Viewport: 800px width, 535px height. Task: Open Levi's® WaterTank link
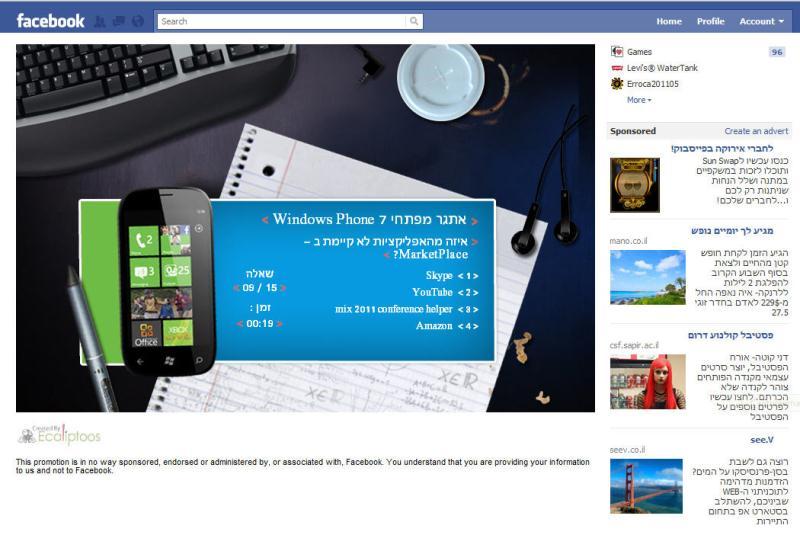point(662,68)
